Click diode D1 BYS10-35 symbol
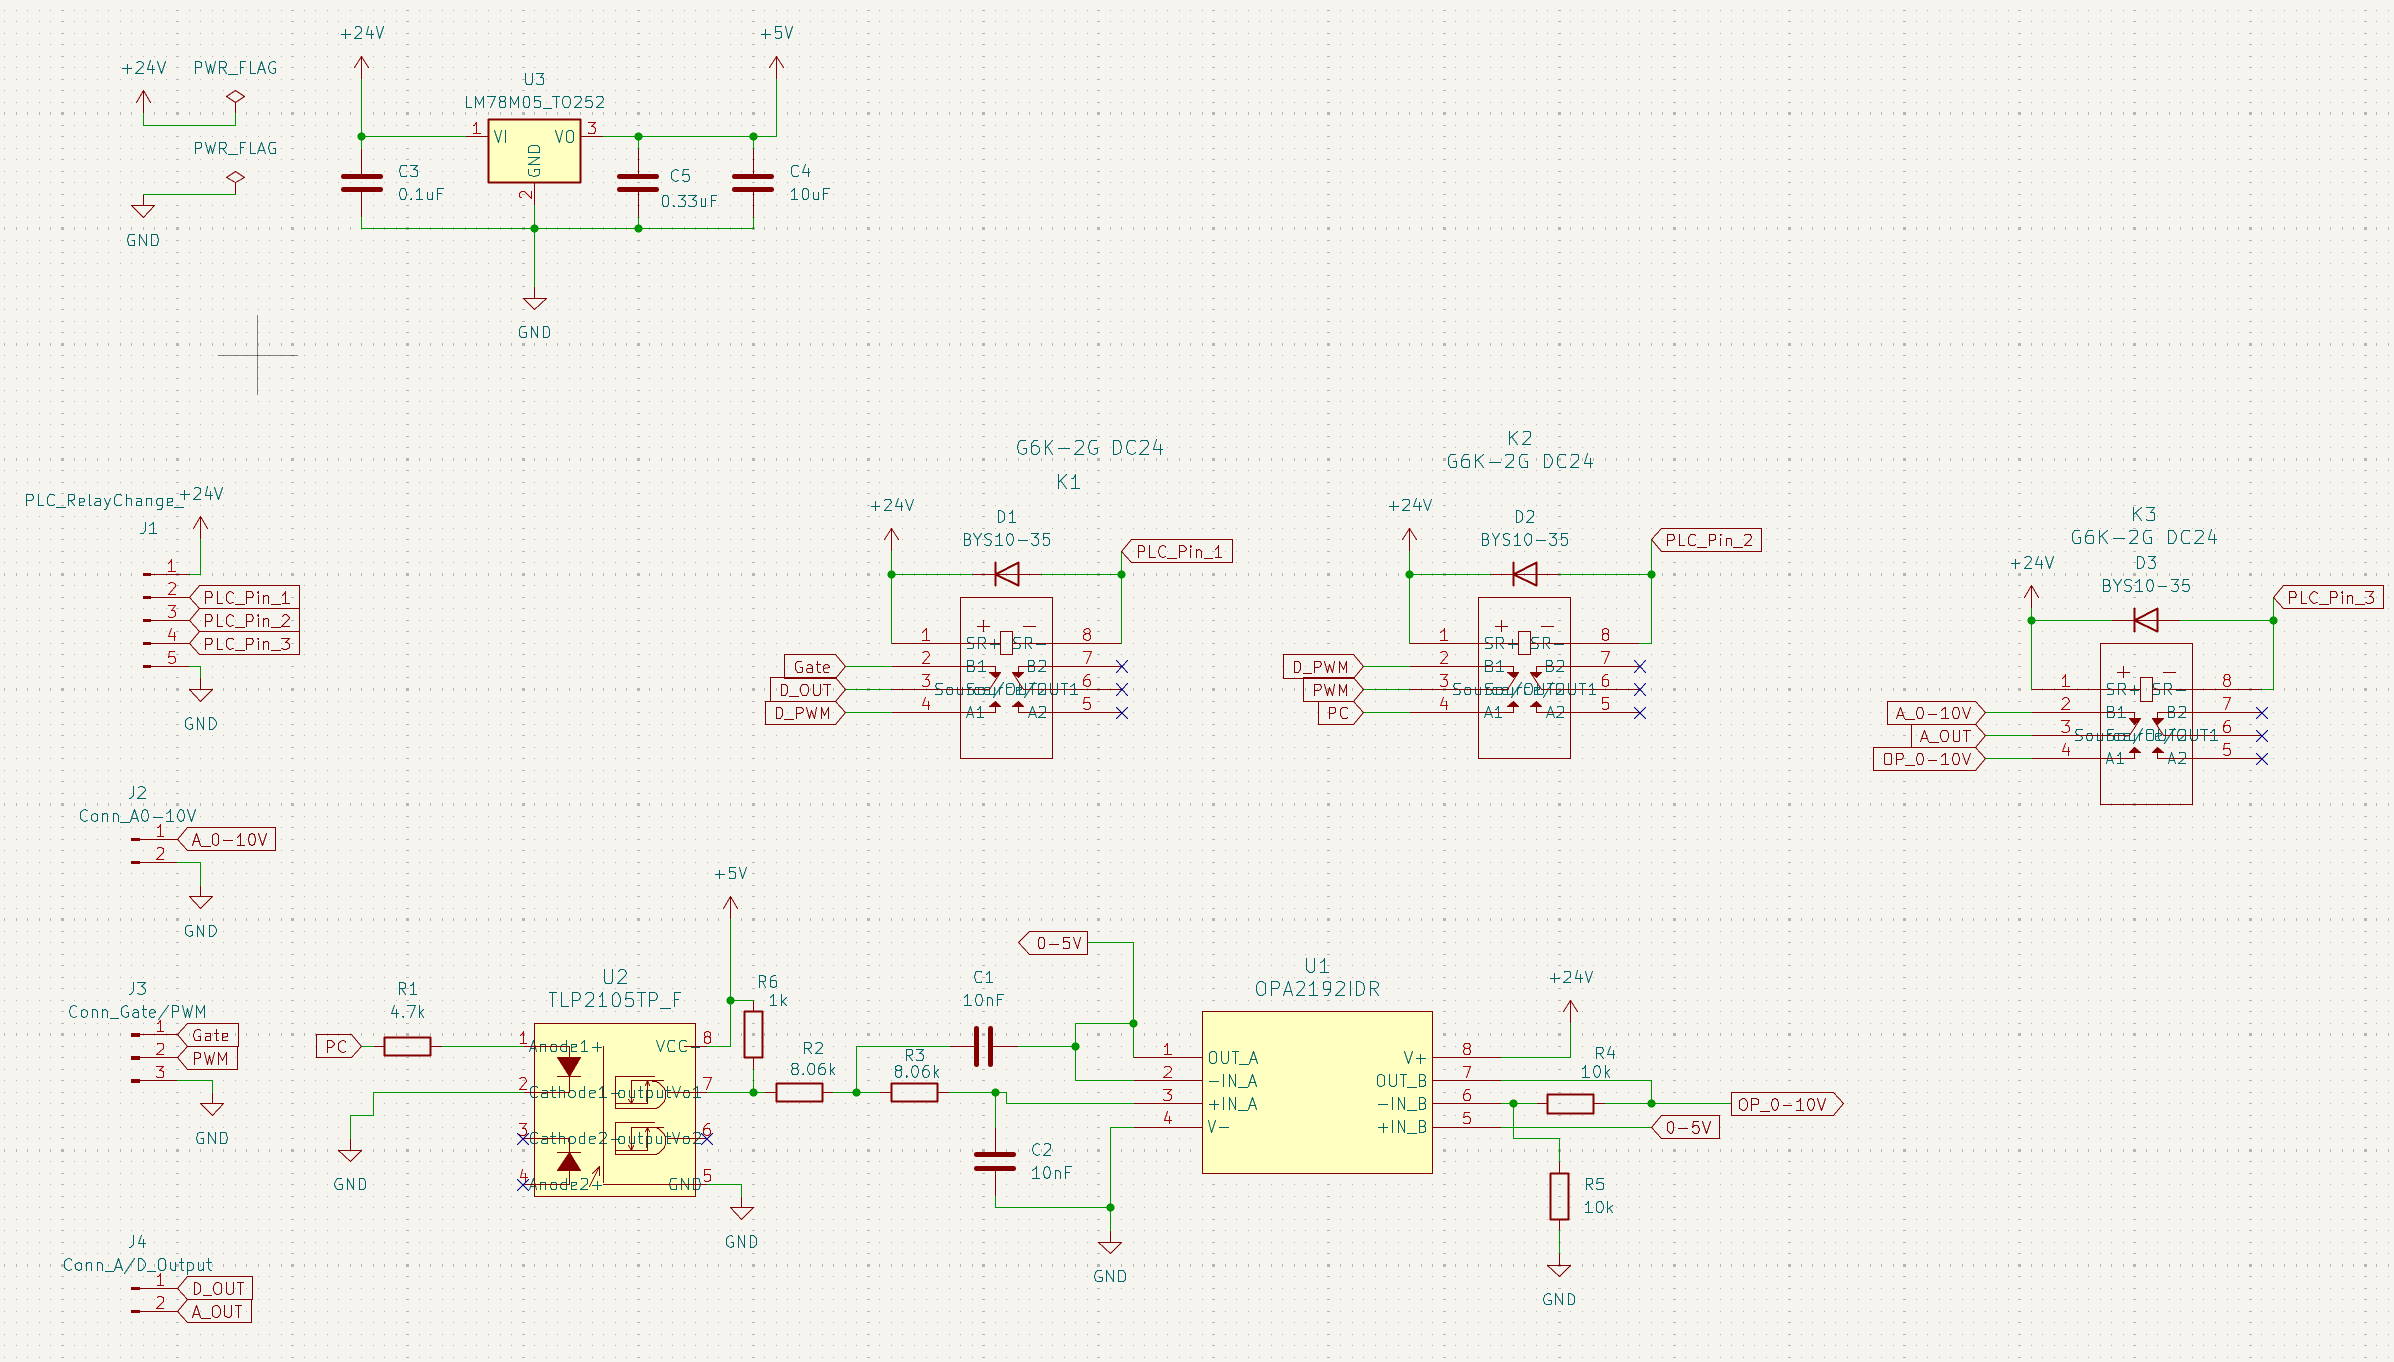 1006,574
